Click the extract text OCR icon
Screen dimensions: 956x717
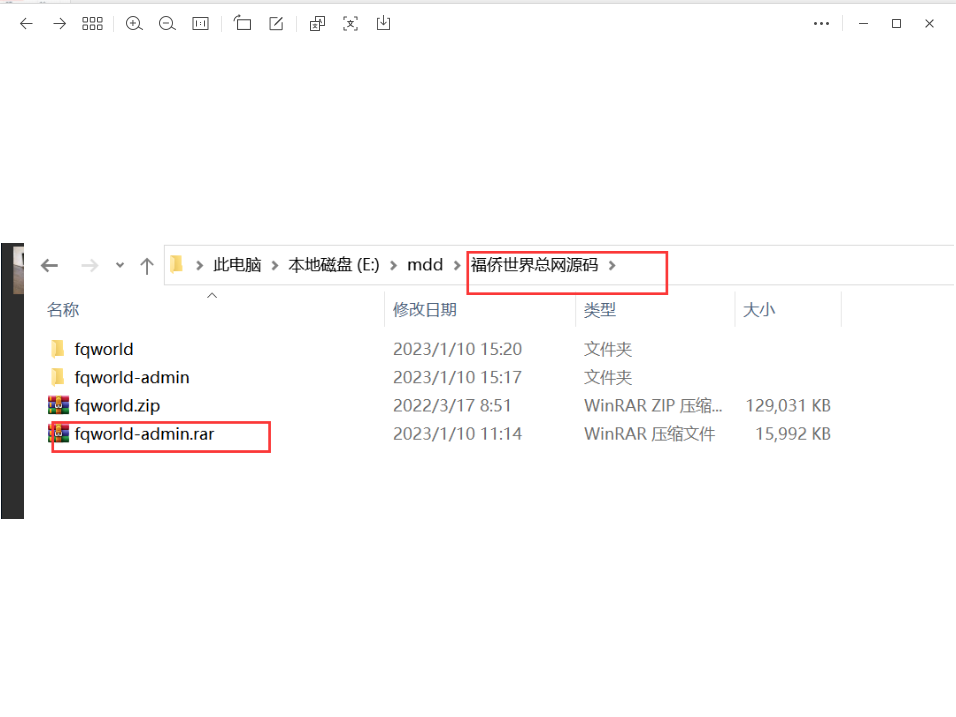click(350, 23)
